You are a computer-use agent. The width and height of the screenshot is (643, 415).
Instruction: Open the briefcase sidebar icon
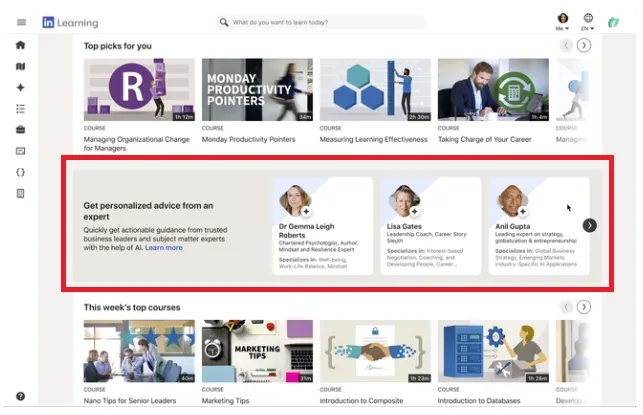[21, 130]
